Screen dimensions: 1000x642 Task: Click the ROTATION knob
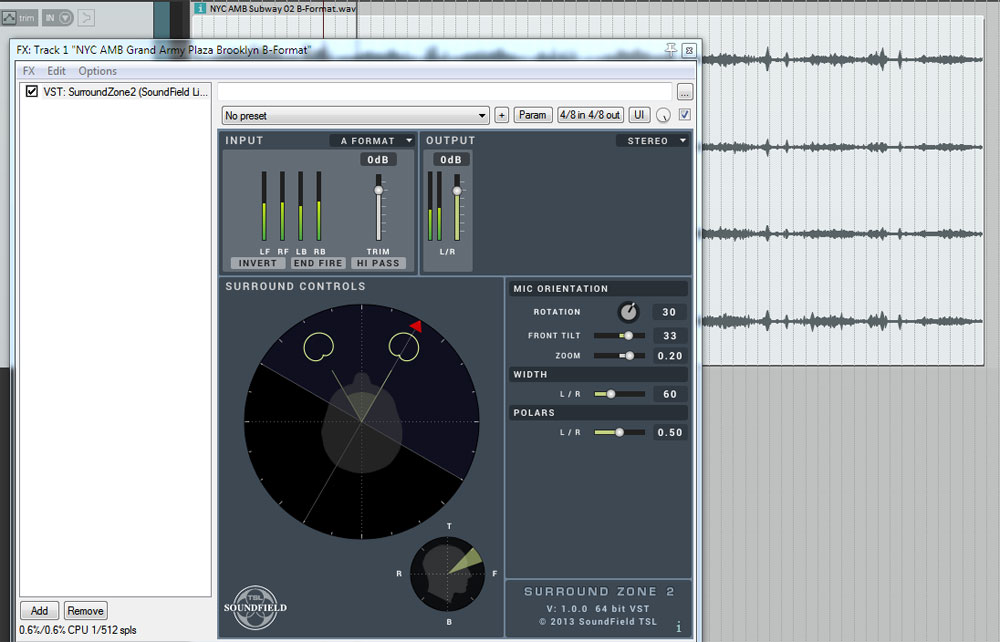point(628,312)
